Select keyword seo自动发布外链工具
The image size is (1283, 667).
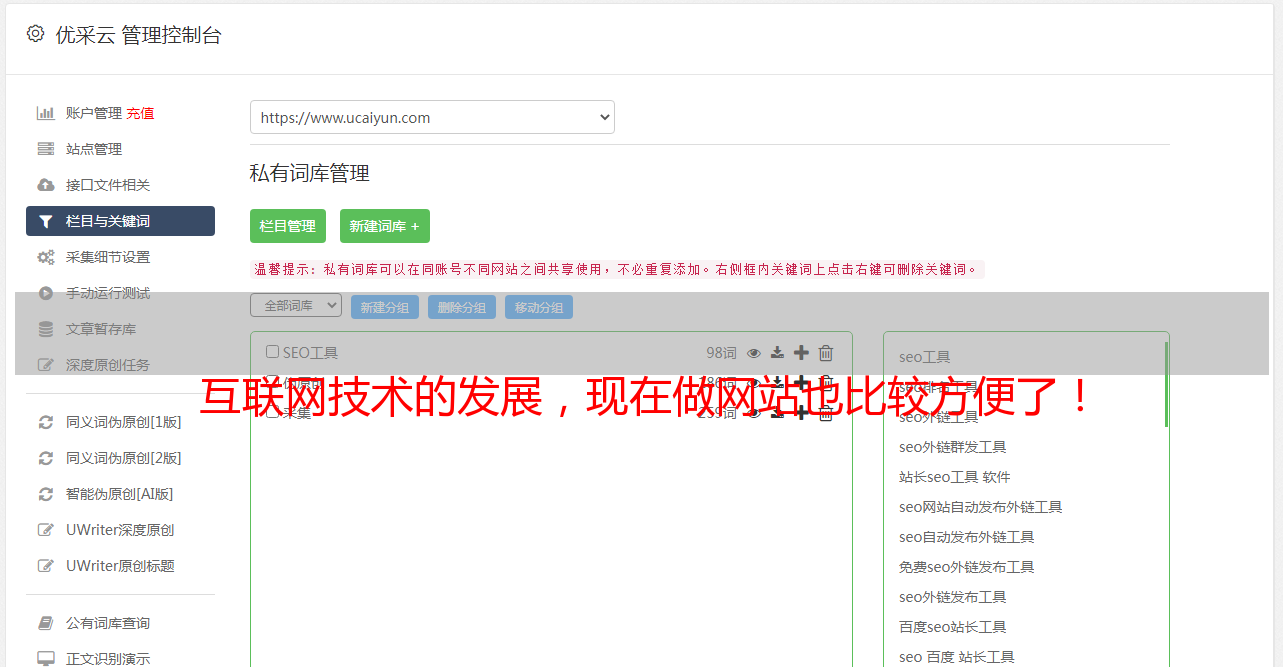[x=967, y=537]
